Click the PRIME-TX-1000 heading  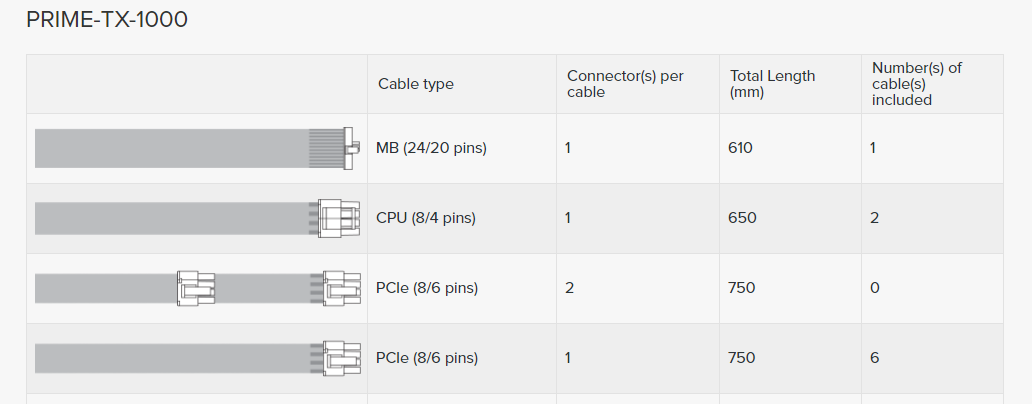(107, 20)
